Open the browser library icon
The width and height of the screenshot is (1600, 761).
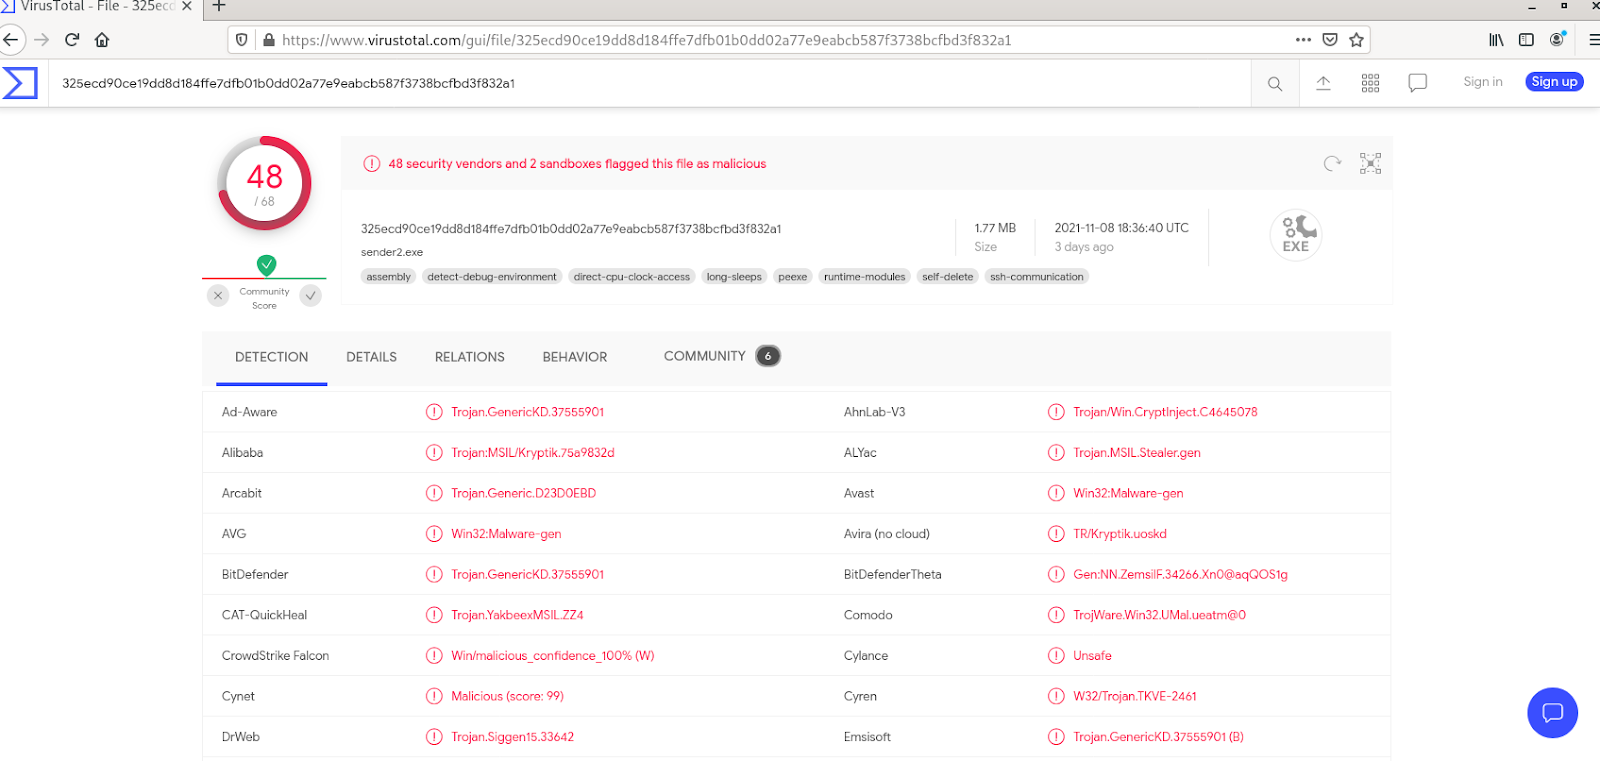click(x=1496, y=40)
